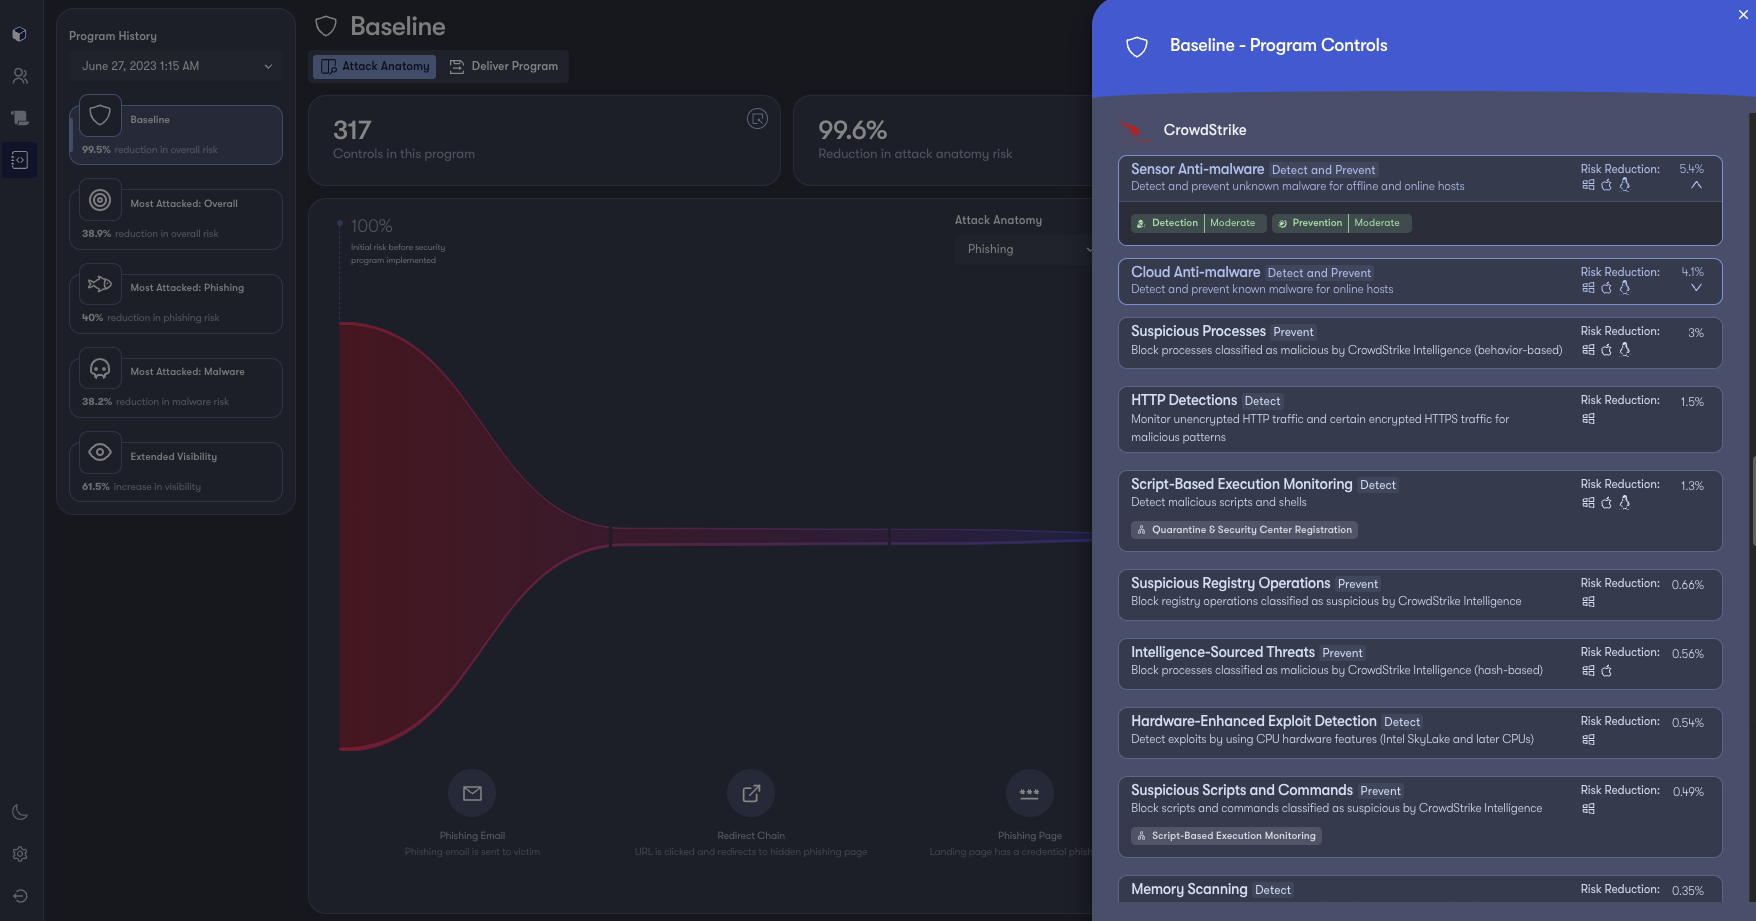Click the Phishing Email envelope icon
This screenshot has height=921, width=1756.
click(x=472, y=793)
